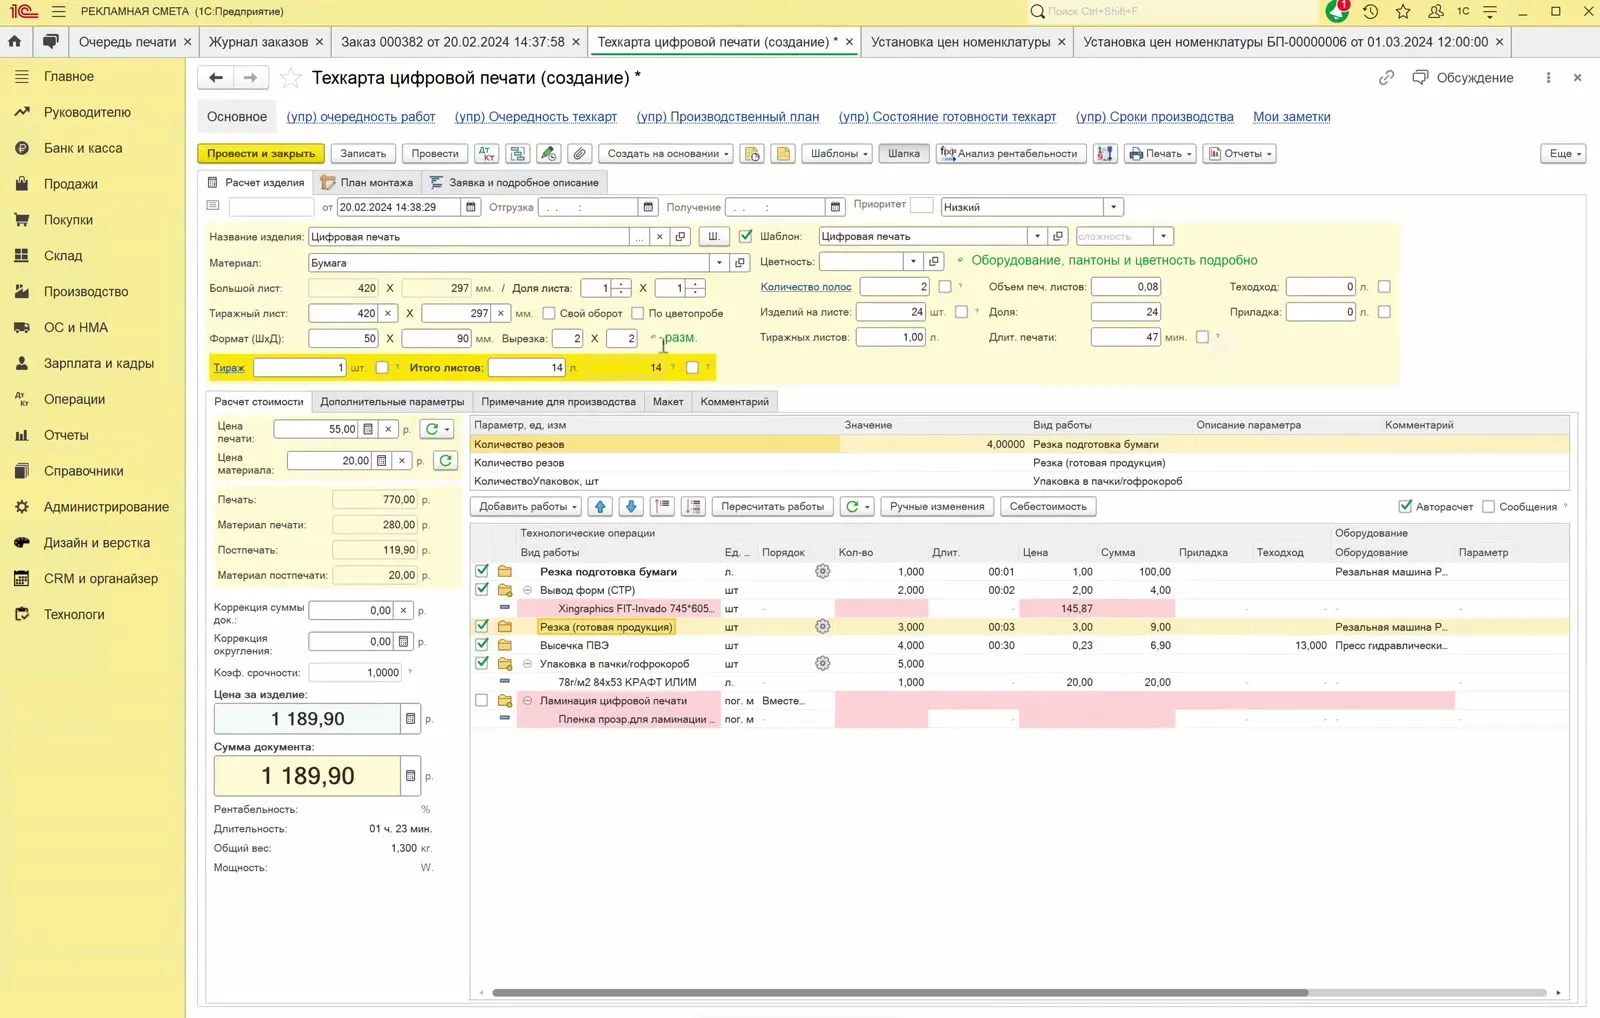Add Техкарта to favorites star

290,78
